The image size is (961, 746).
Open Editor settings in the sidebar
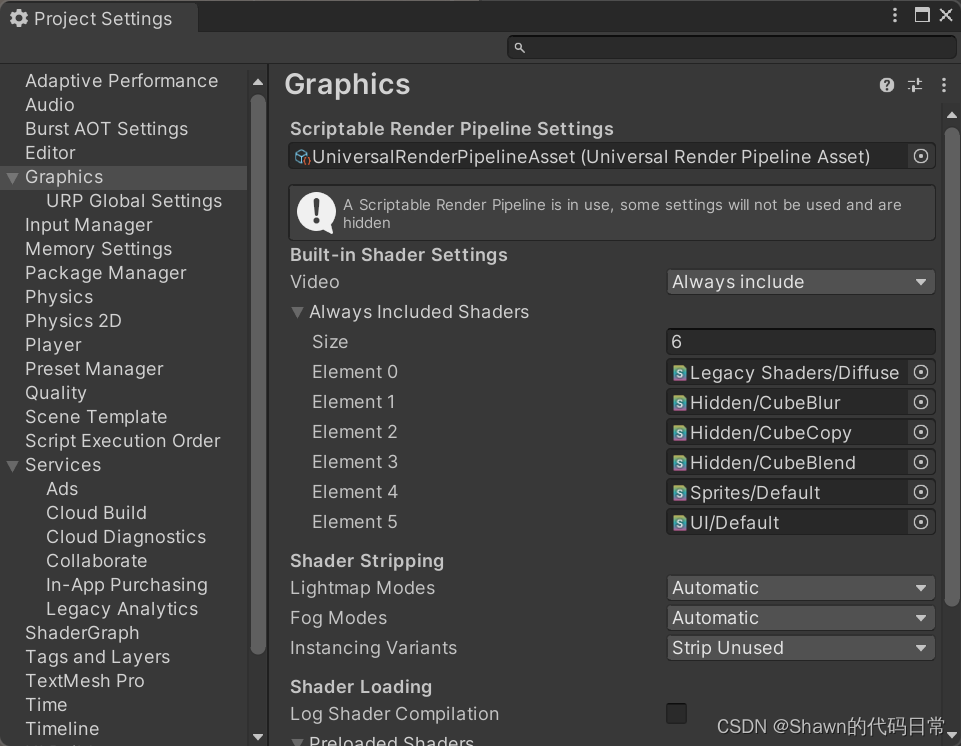pyautogui.click(x=50, y=153)
